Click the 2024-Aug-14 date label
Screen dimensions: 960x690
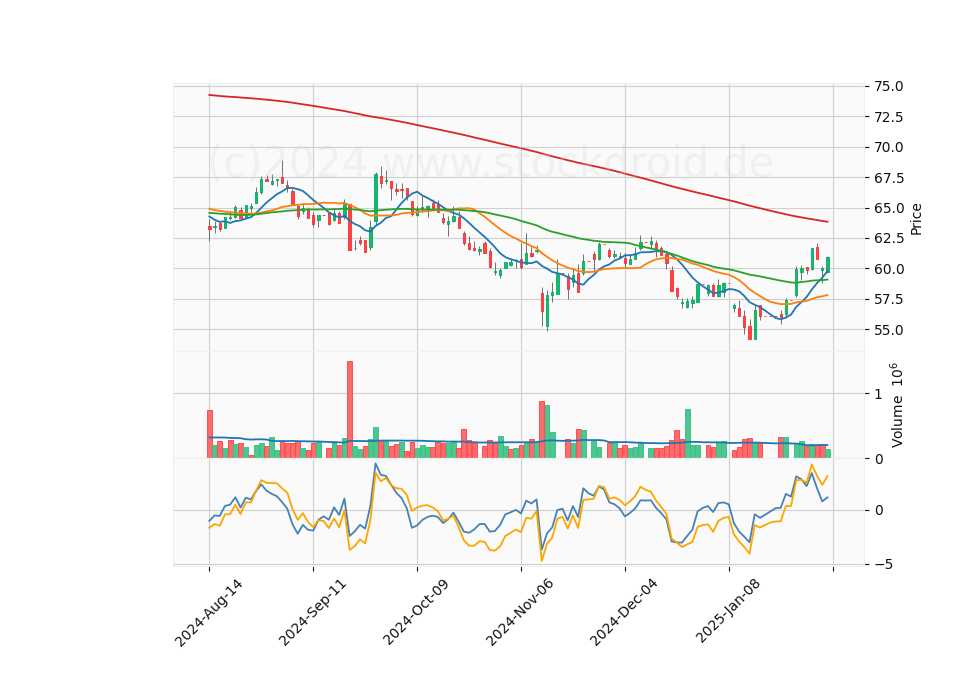[209, 612]
